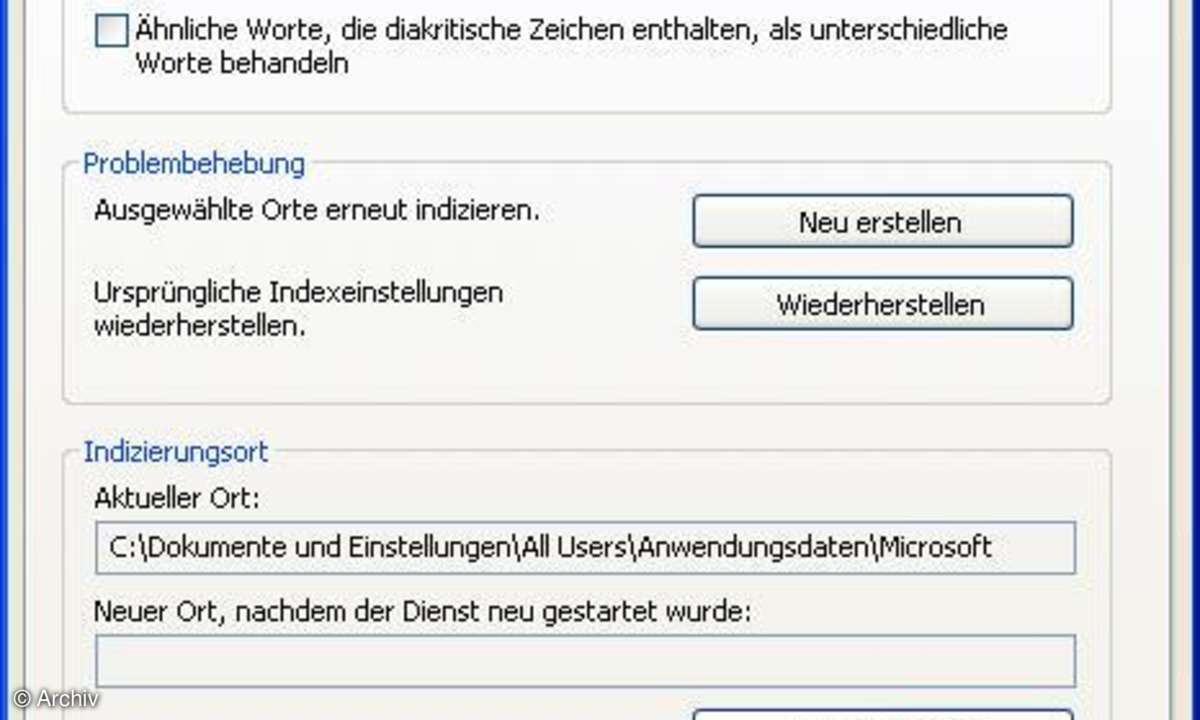
Task: Click the 'Problembehebung' group label
Action: (194, 163)
